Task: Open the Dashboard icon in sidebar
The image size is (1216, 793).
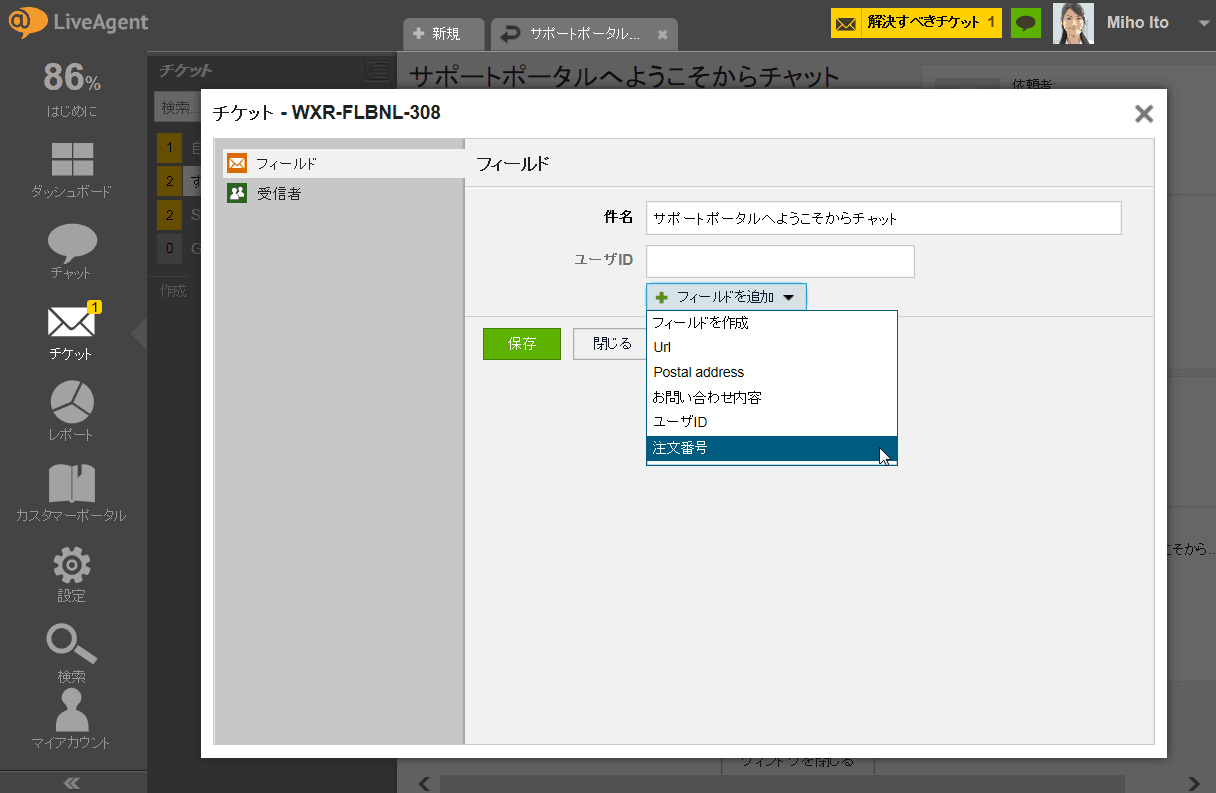Action: (x=72, y=162)
